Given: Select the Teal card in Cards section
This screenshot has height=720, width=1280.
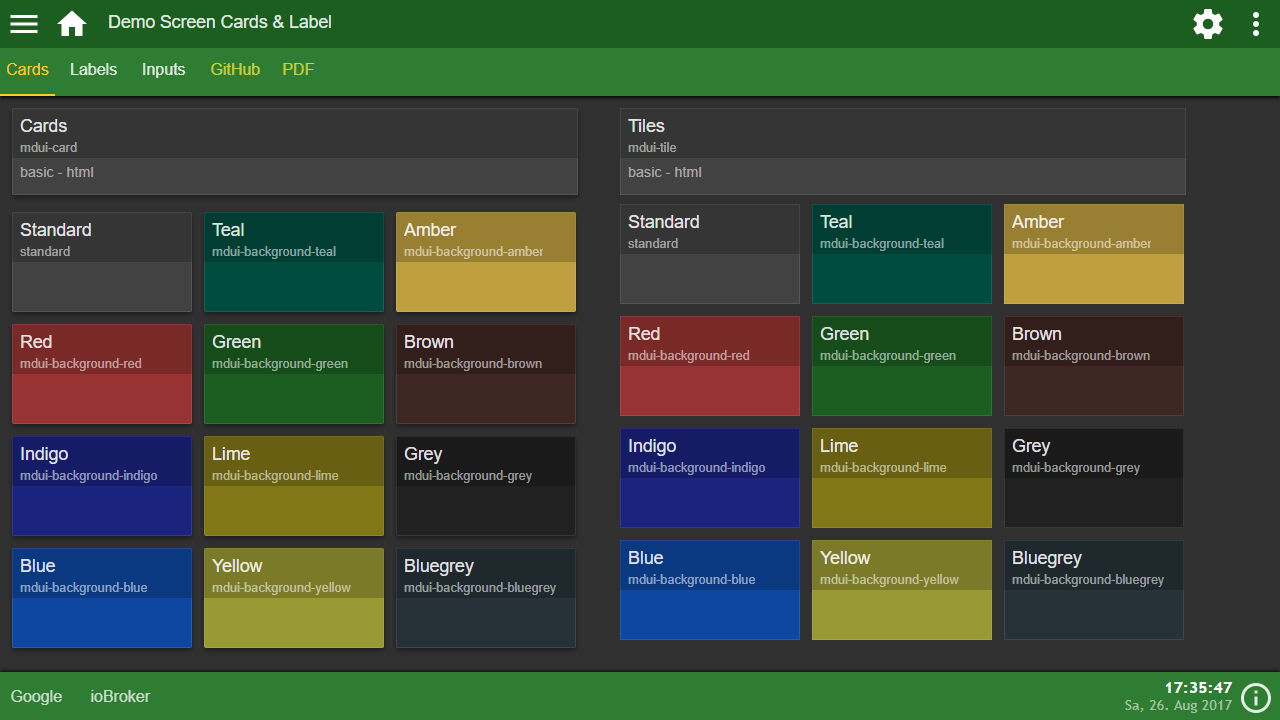Looking at the screenshot, I should [x=294, y=262].
